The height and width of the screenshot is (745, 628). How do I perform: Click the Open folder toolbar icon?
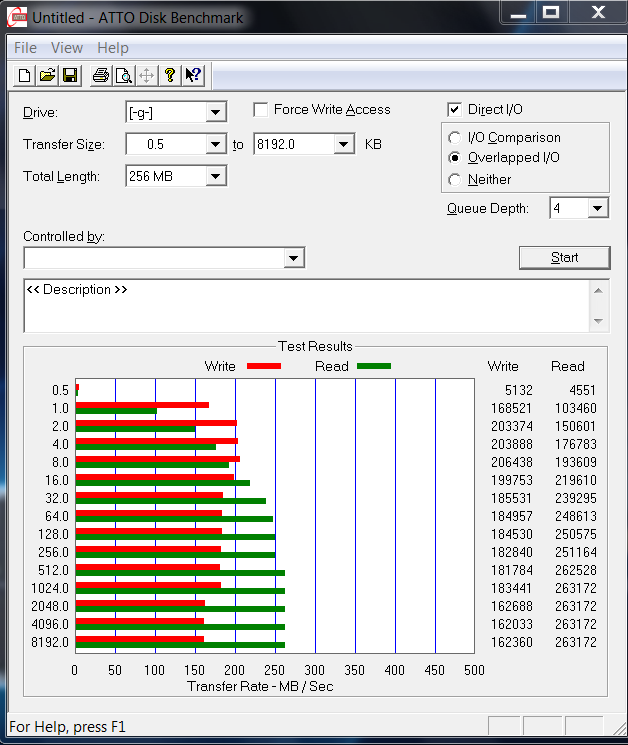(x=47, y=75)
